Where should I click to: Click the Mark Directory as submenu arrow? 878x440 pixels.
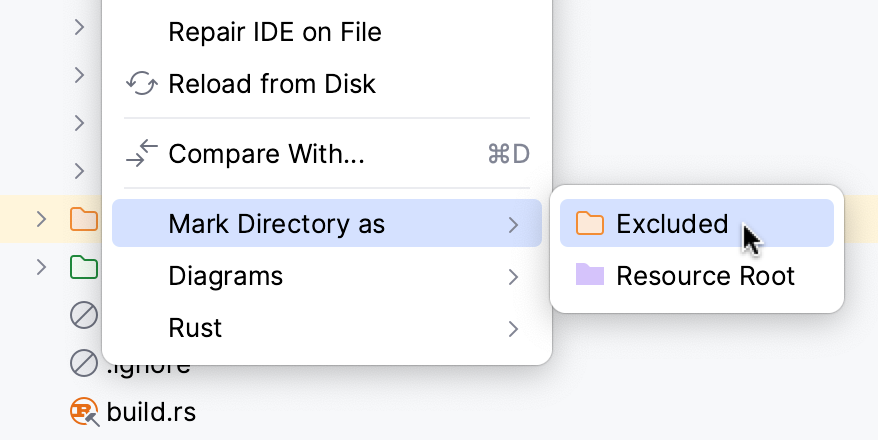pyautogui.click(x=513, y=224)
